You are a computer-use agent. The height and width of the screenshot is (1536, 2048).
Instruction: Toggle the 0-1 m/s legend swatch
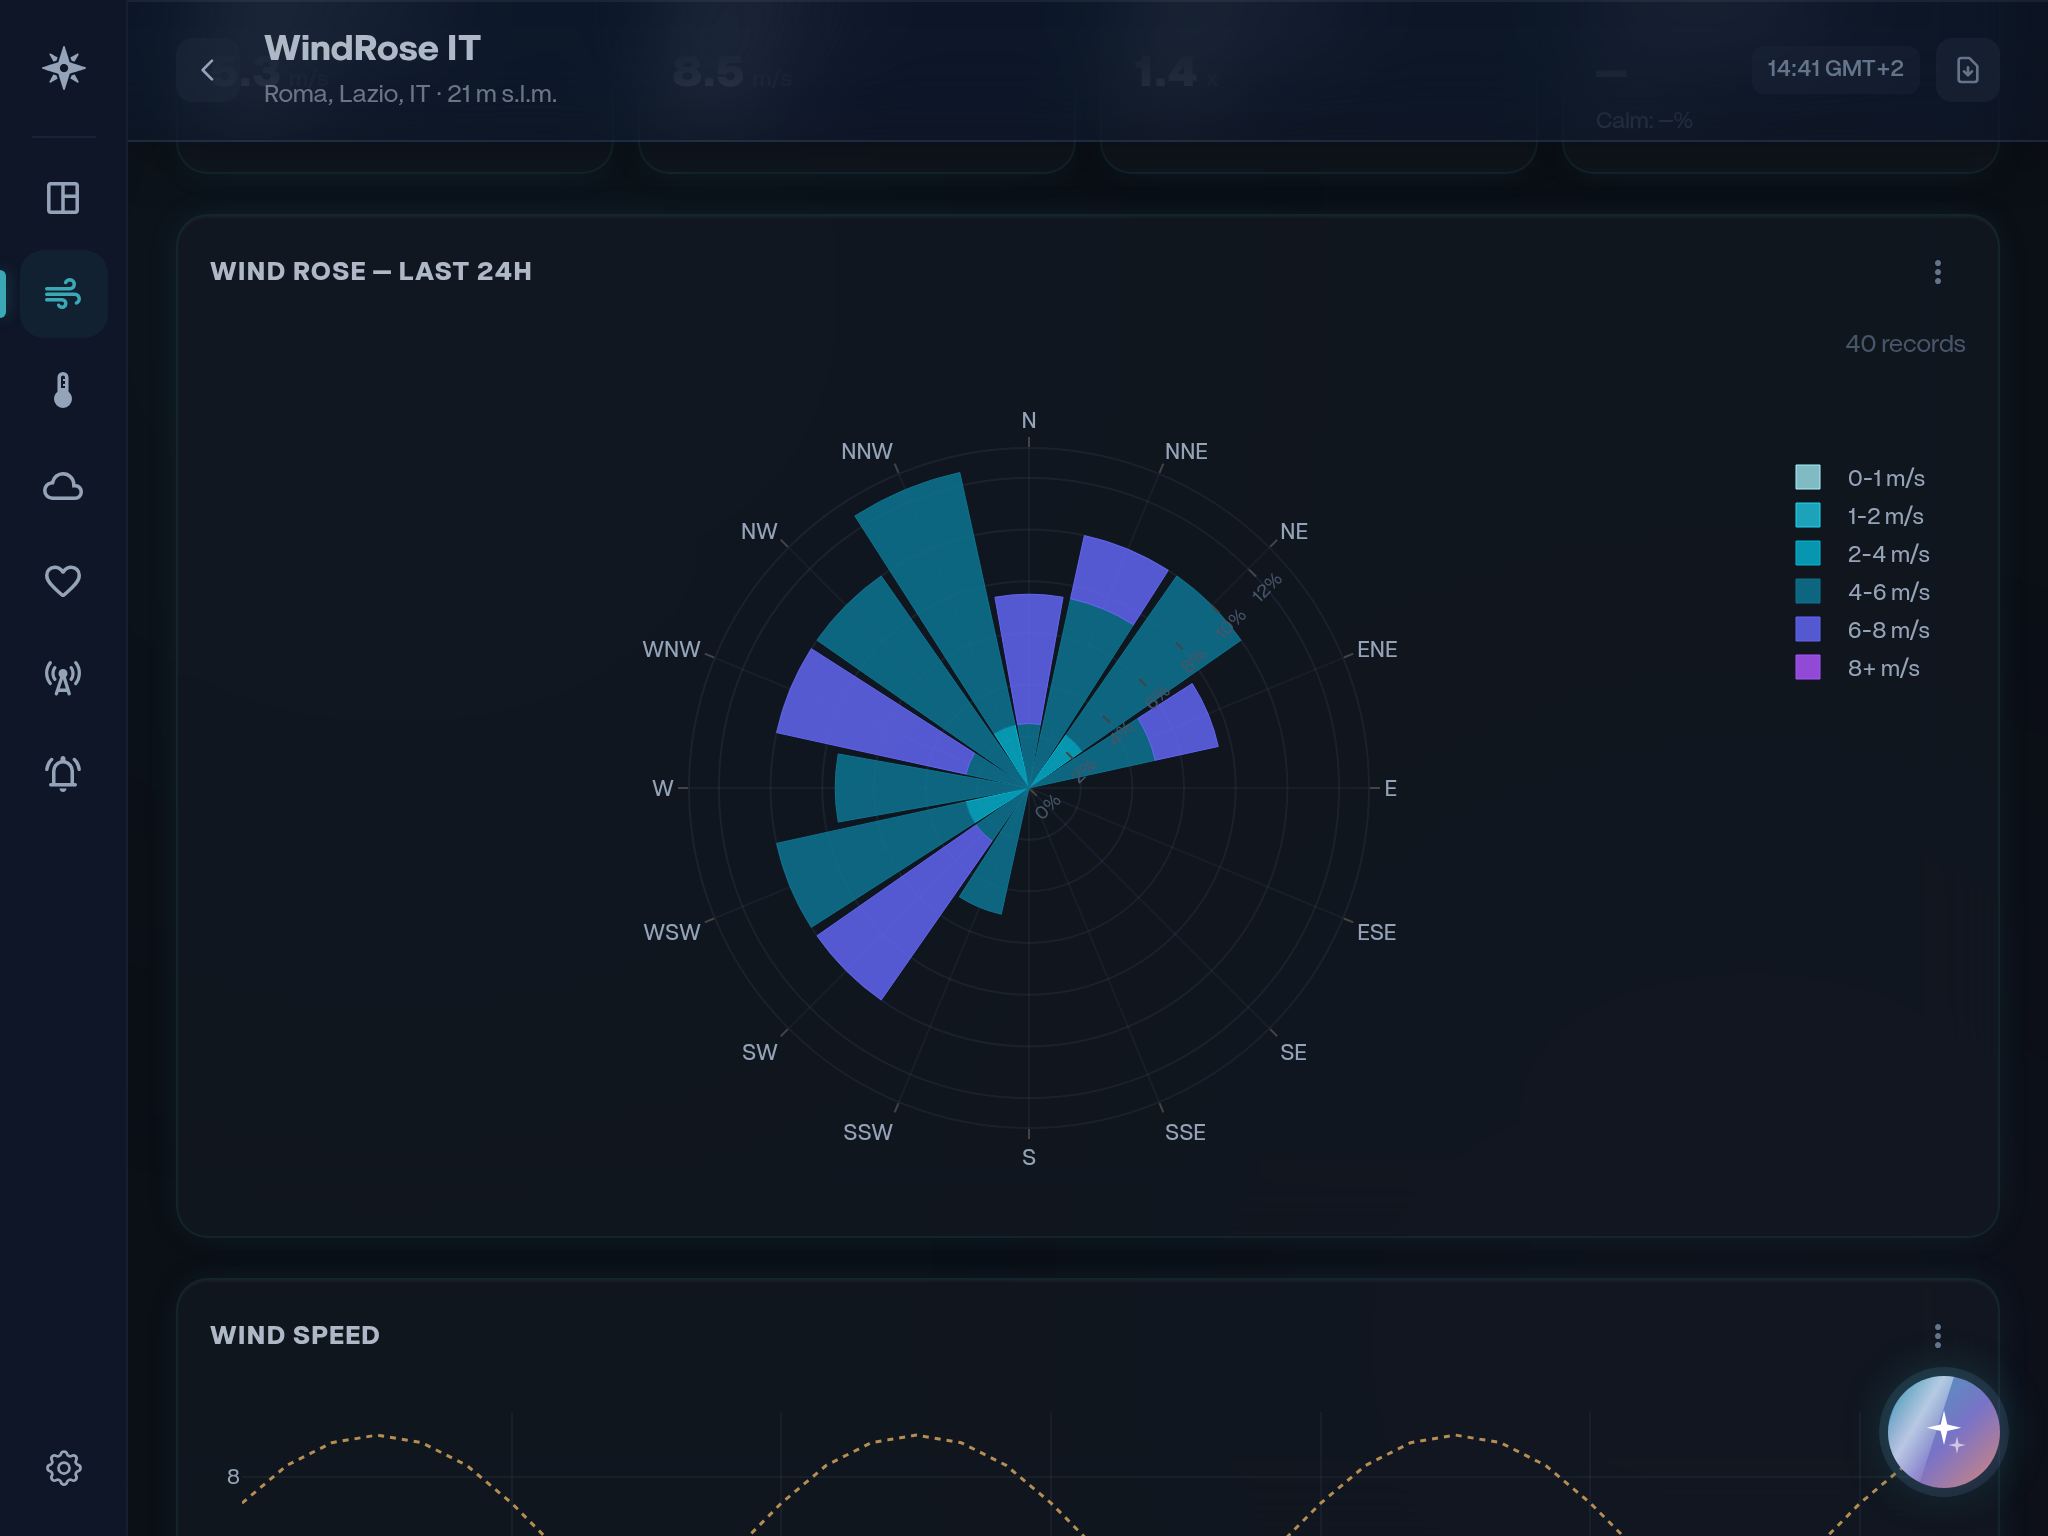1808,477
